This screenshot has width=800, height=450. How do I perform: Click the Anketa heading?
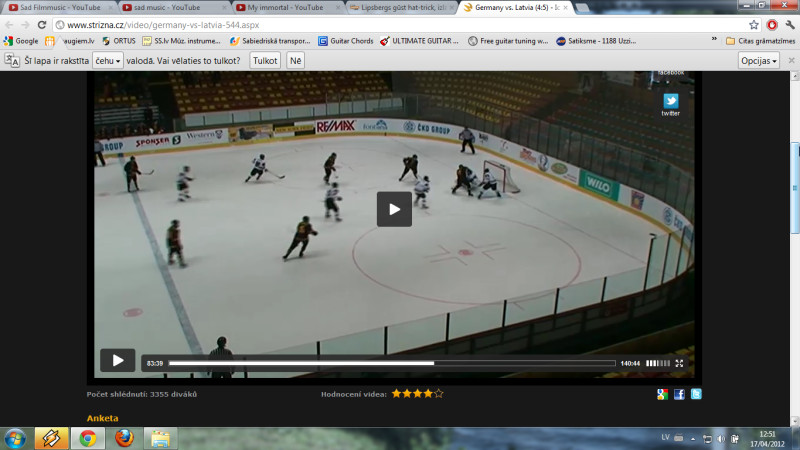[103, 418]
